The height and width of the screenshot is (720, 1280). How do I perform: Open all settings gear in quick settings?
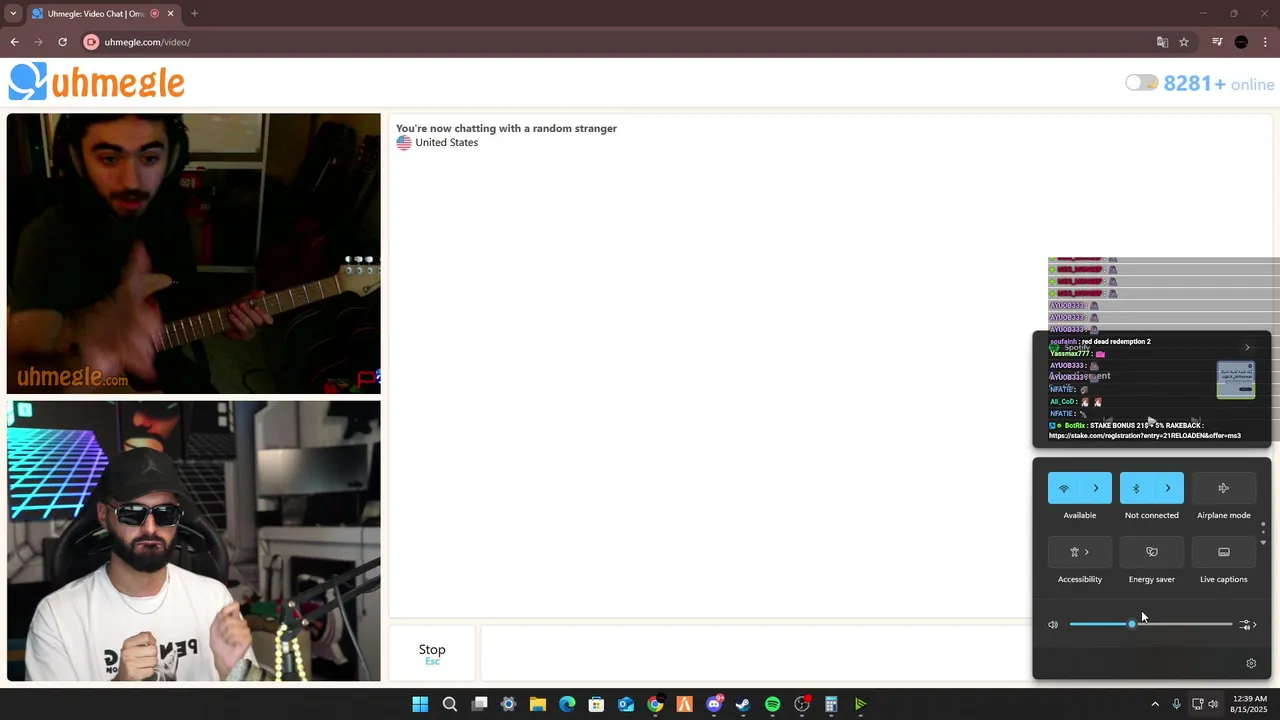pos(1251,663)
